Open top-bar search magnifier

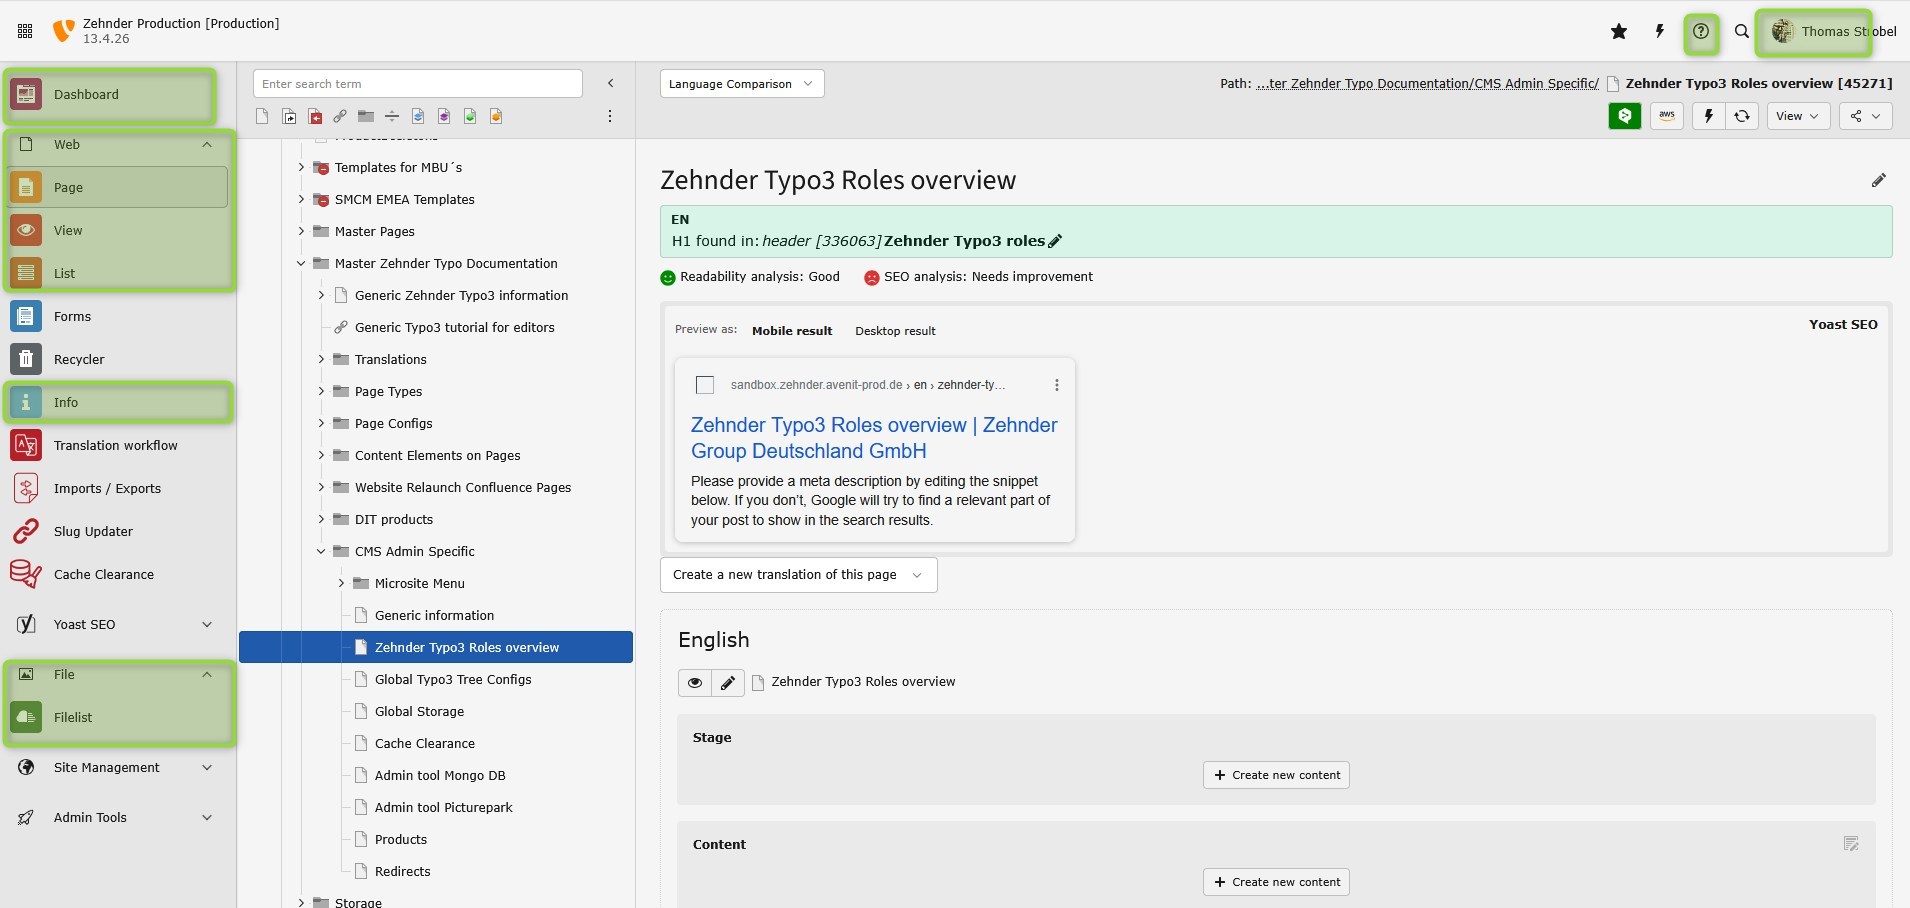point(1742,32)
